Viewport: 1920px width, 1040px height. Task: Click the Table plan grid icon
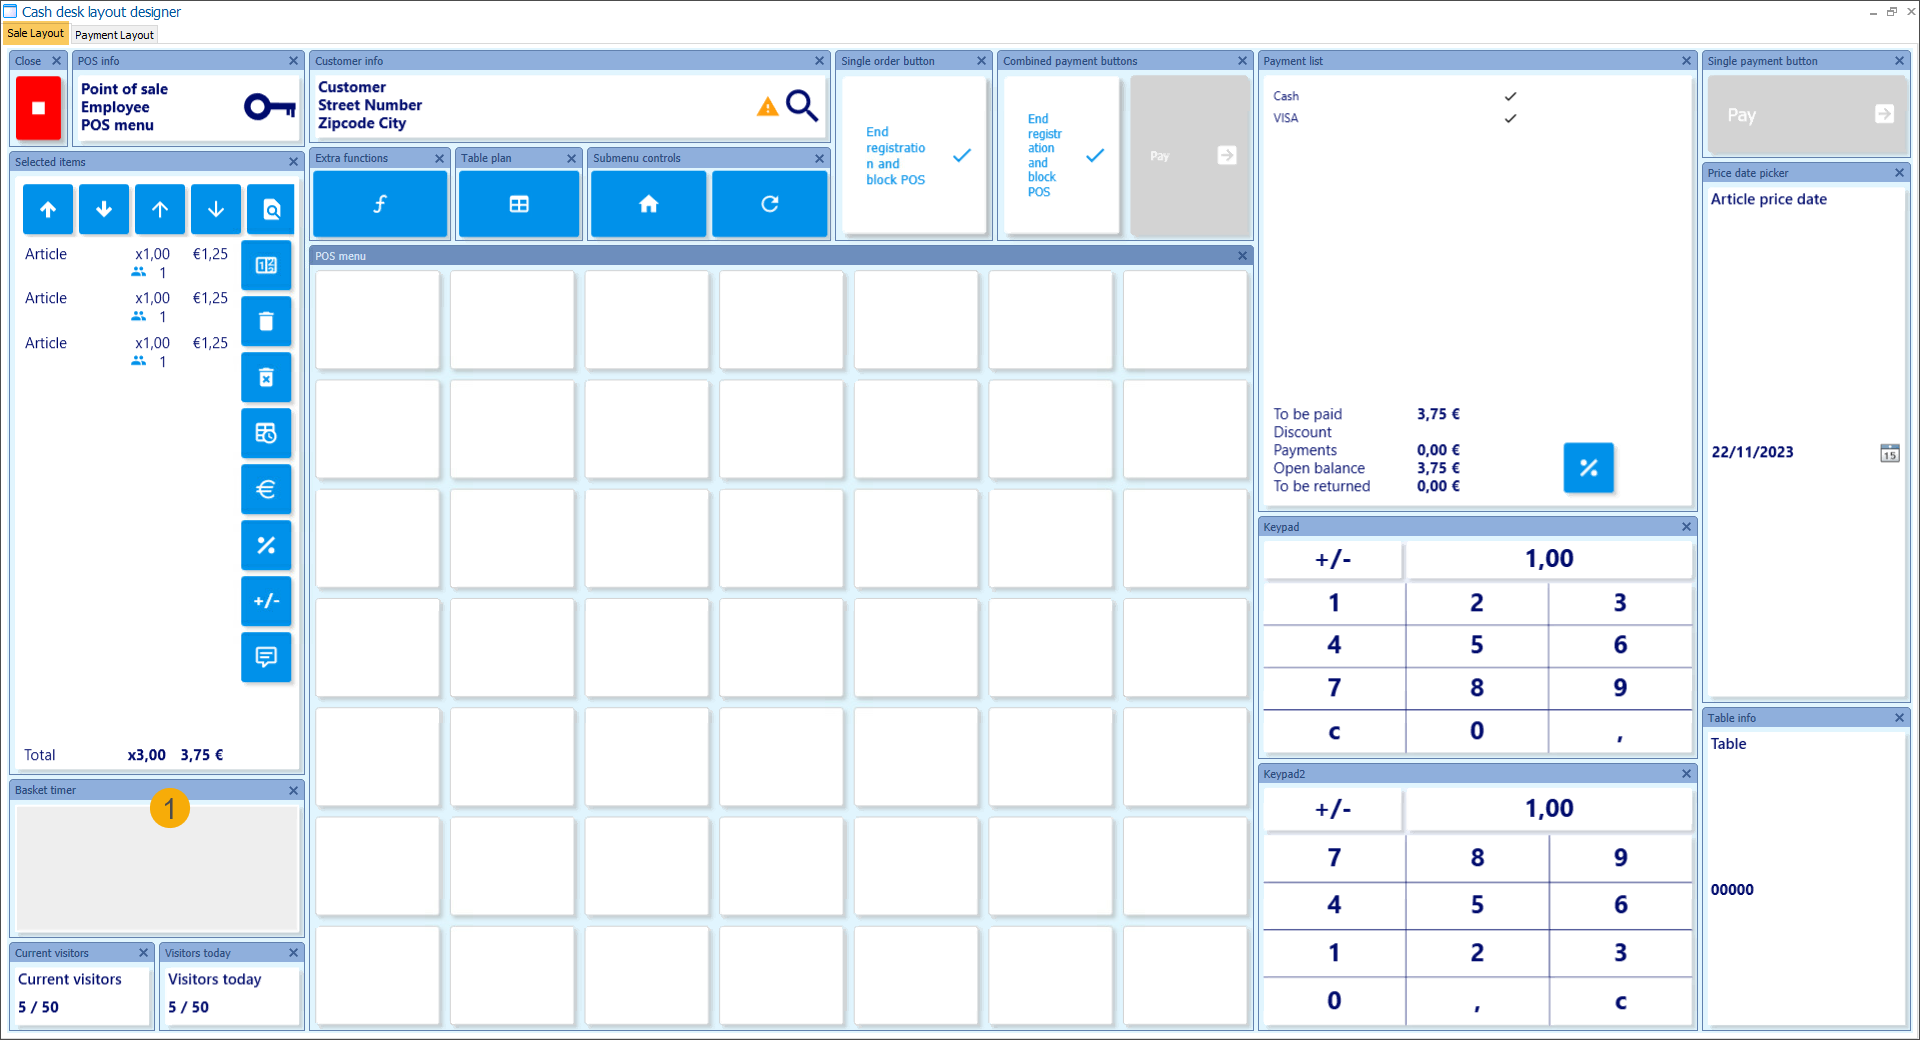518,203
